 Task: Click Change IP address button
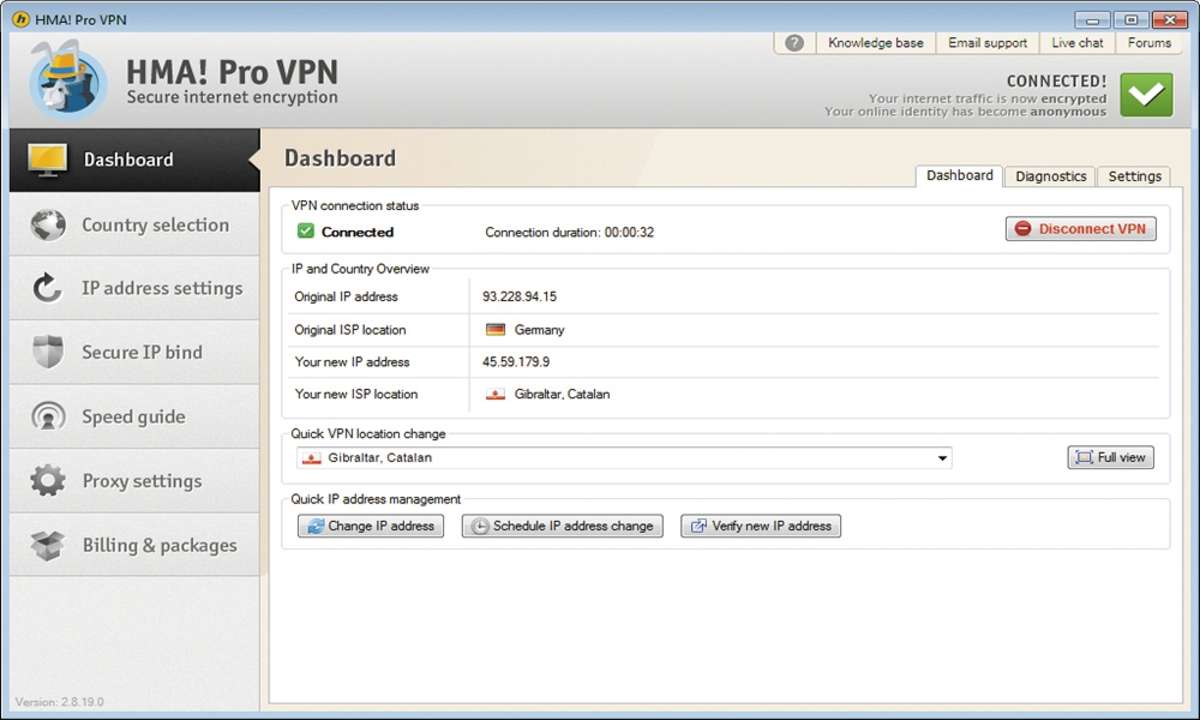point(370,526)
